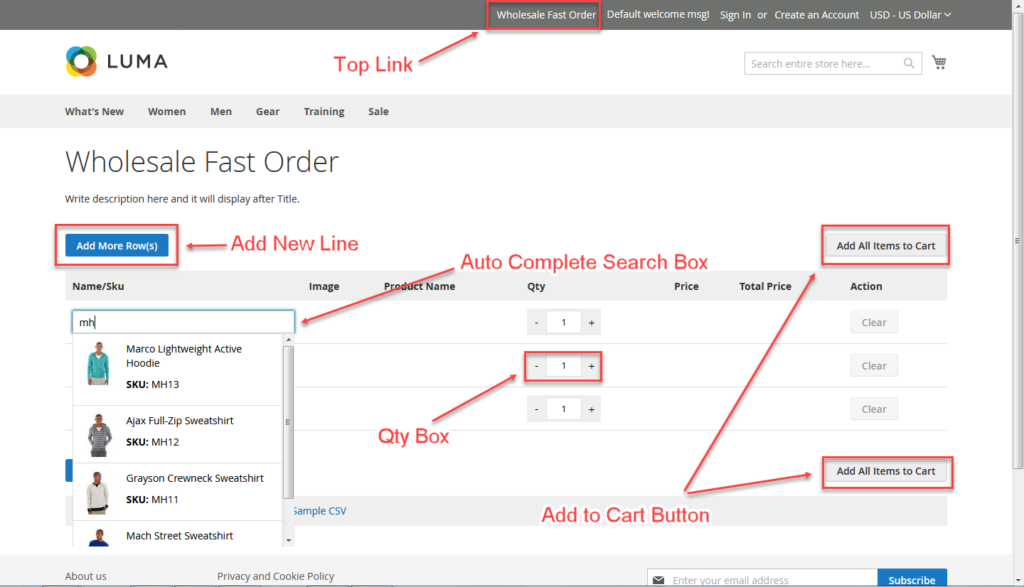Click the first row quantity field
1024x587 pixels.
pos(564,323)
